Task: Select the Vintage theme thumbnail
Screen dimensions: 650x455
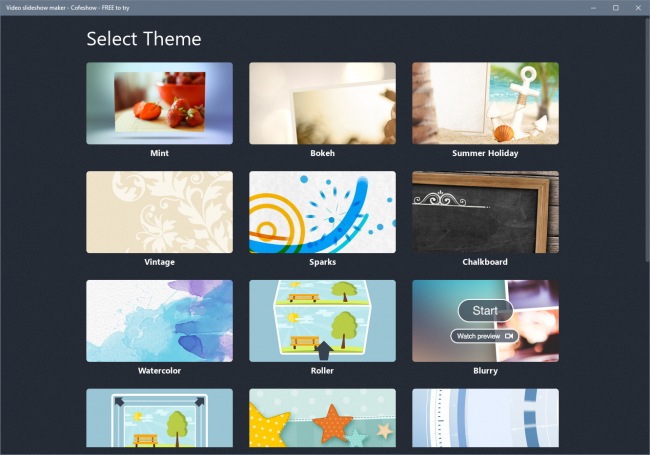Action: pos(160,212)
